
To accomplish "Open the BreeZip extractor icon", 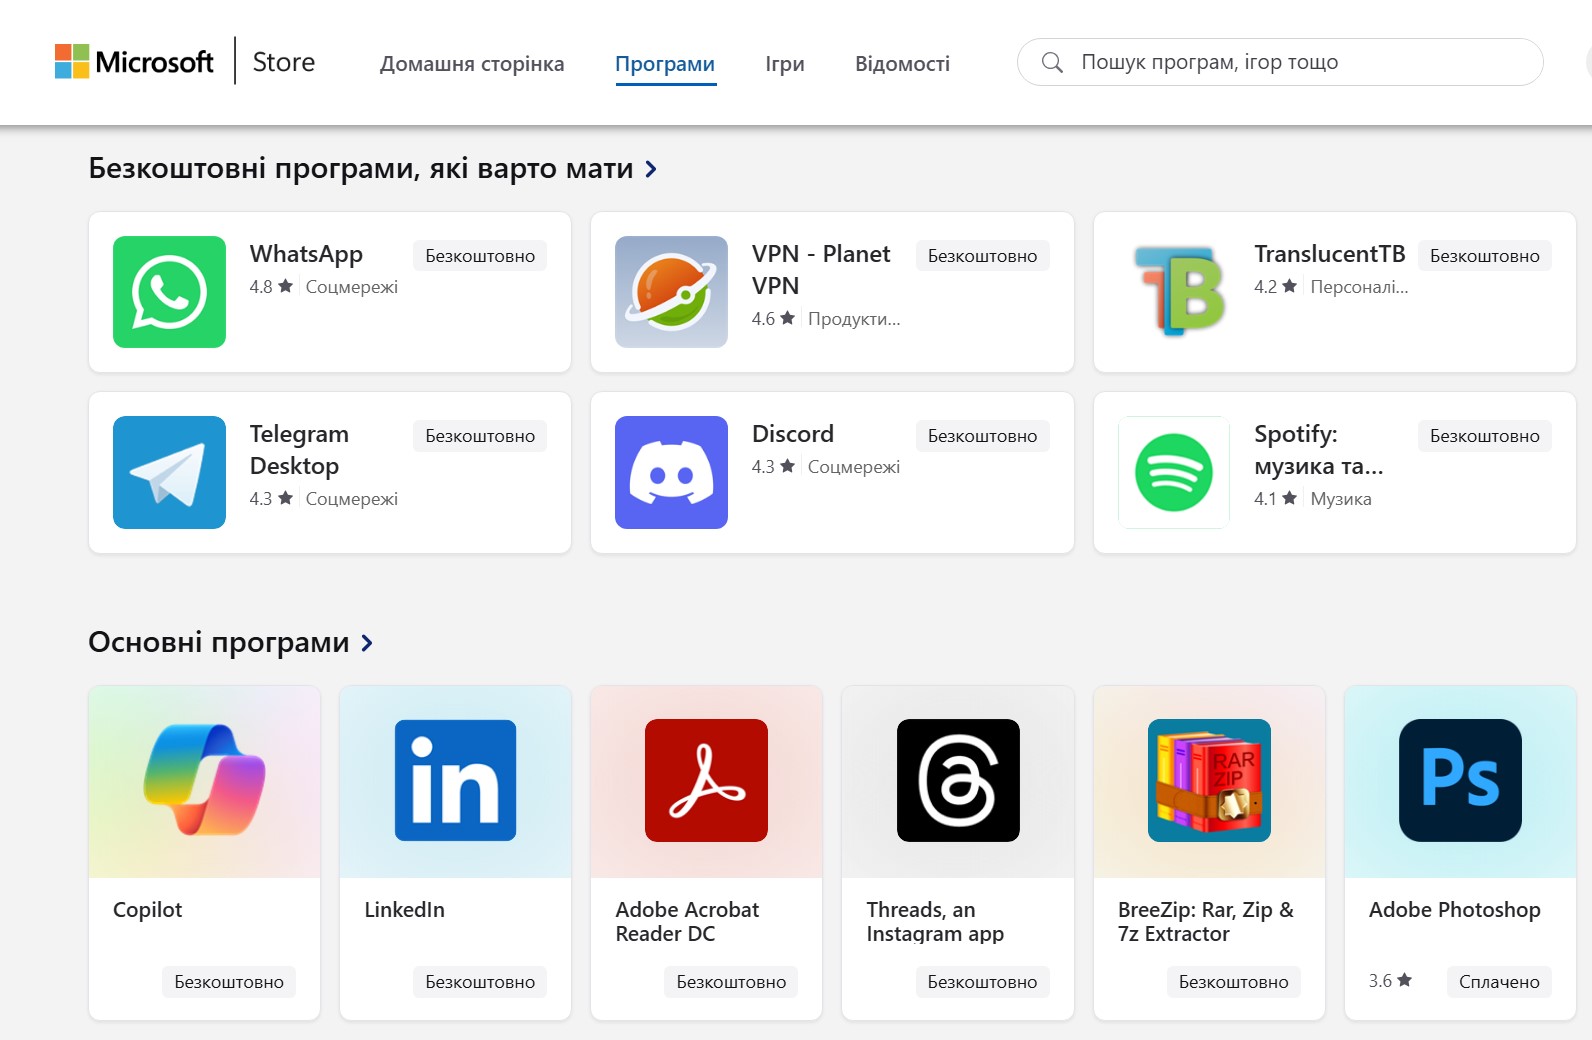I will click(1208, 781).
